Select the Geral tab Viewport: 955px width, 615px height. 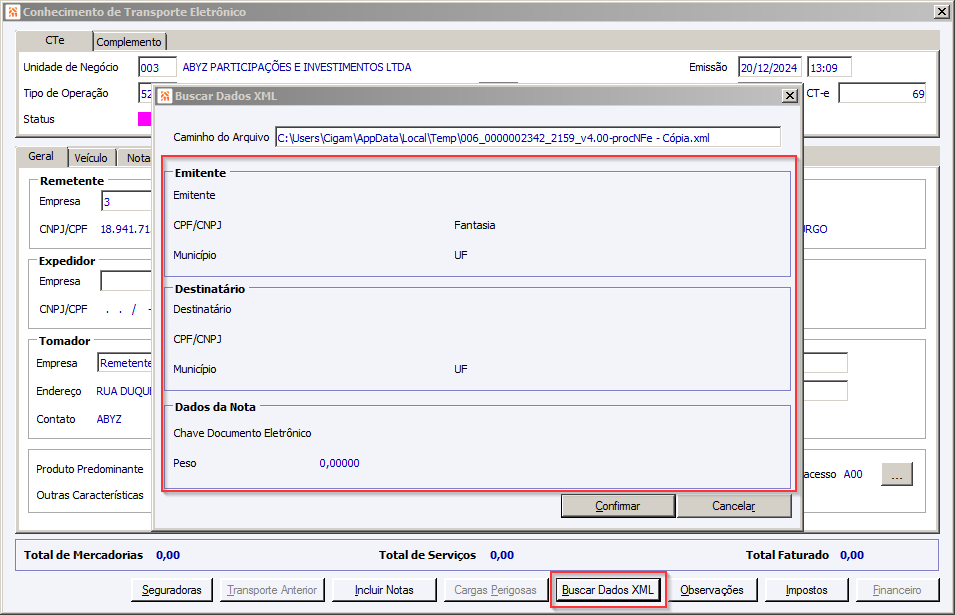pos(41,156)
